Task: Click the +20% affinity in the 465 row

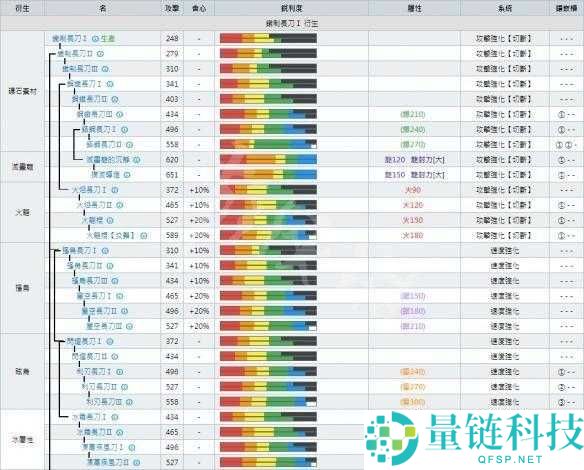Action: [199, 296]
